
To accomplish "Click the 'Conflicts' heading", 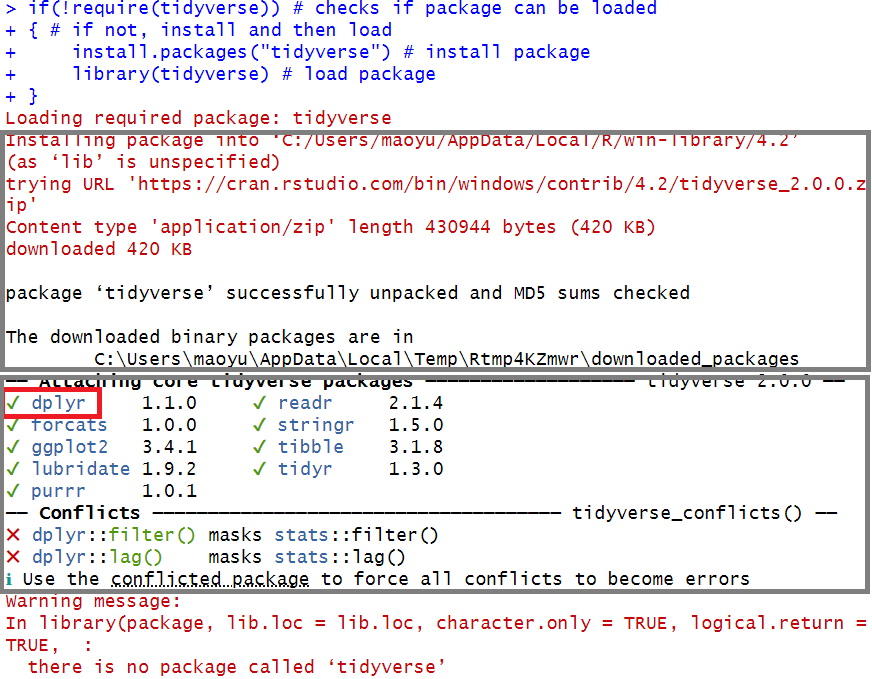I will (90, 513).
